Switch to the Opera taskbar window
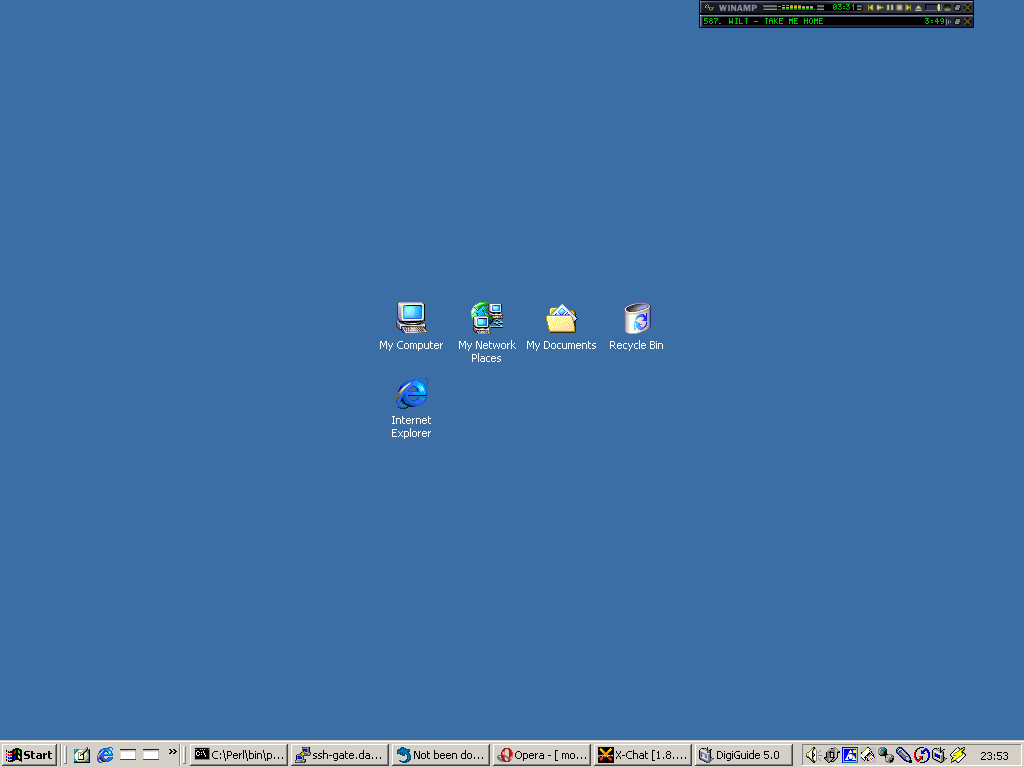The image size is (1024, 768). 541,755
